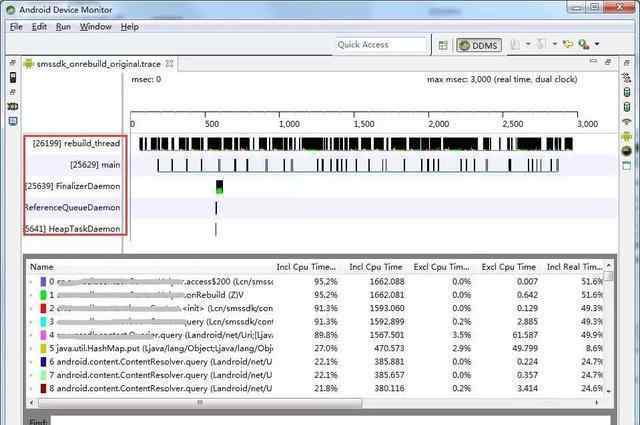Screen dimensions: 640x425
Task: Open the Window menu
Action: tap(96, 27)
